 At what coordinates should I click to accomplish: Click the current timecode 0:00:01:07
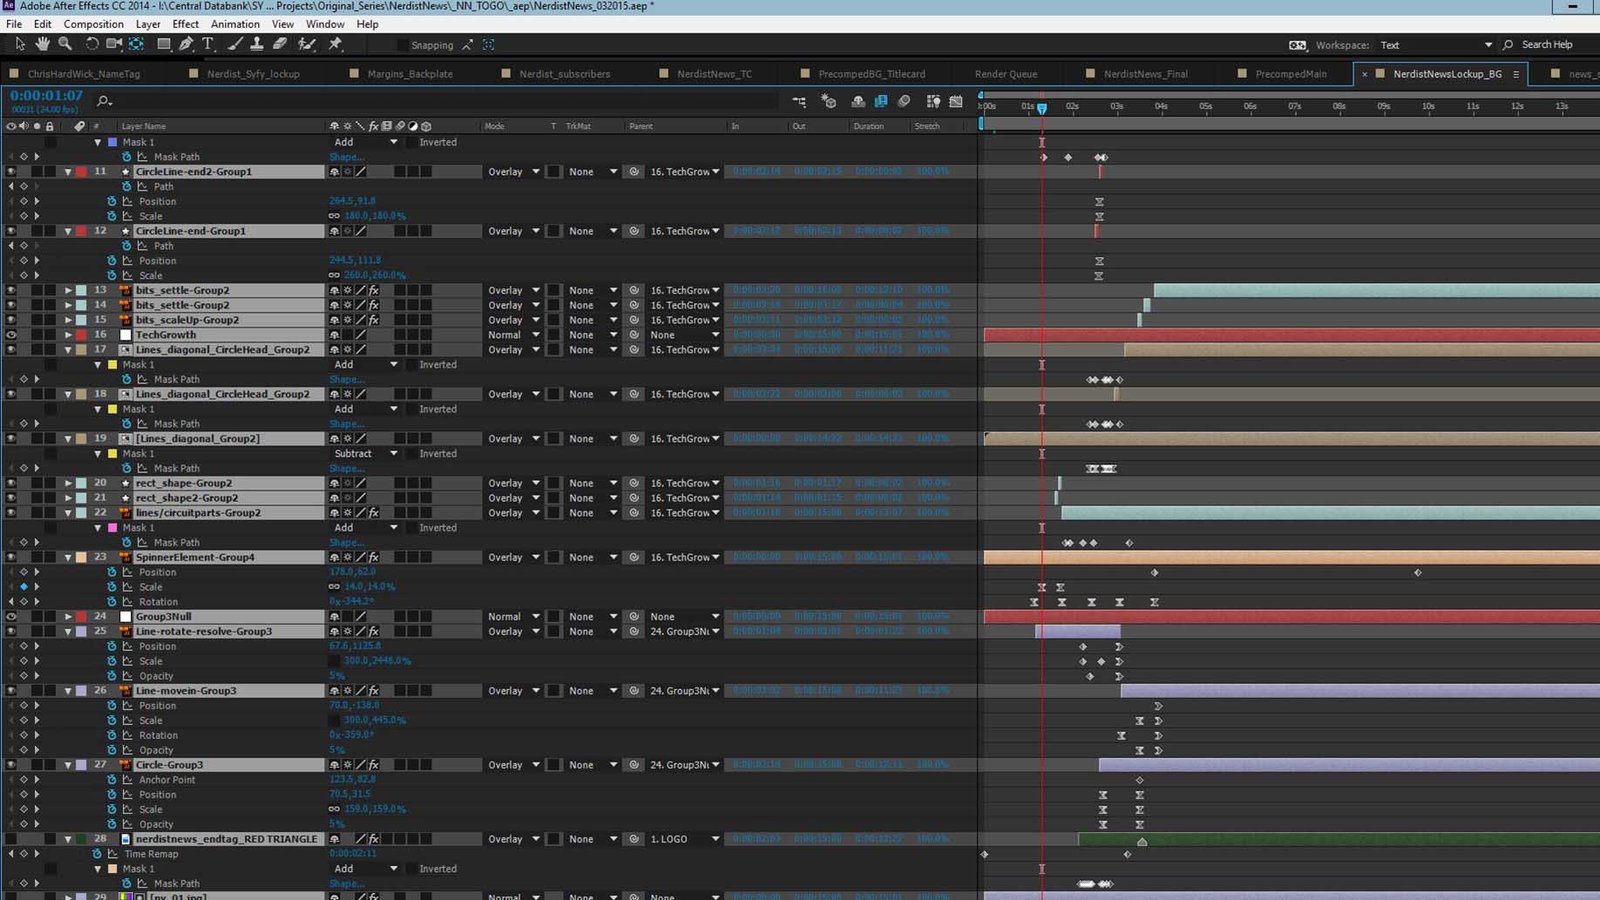click(x=46, y=96)
